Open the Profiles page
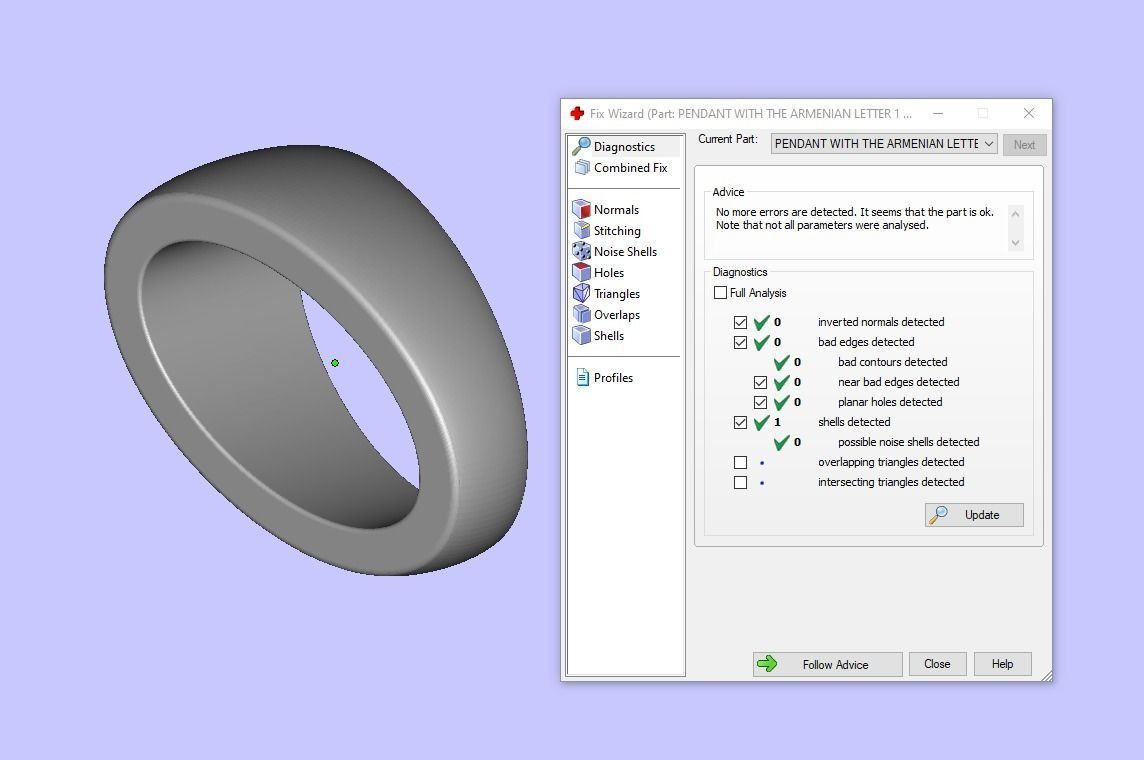 [614, 378]
